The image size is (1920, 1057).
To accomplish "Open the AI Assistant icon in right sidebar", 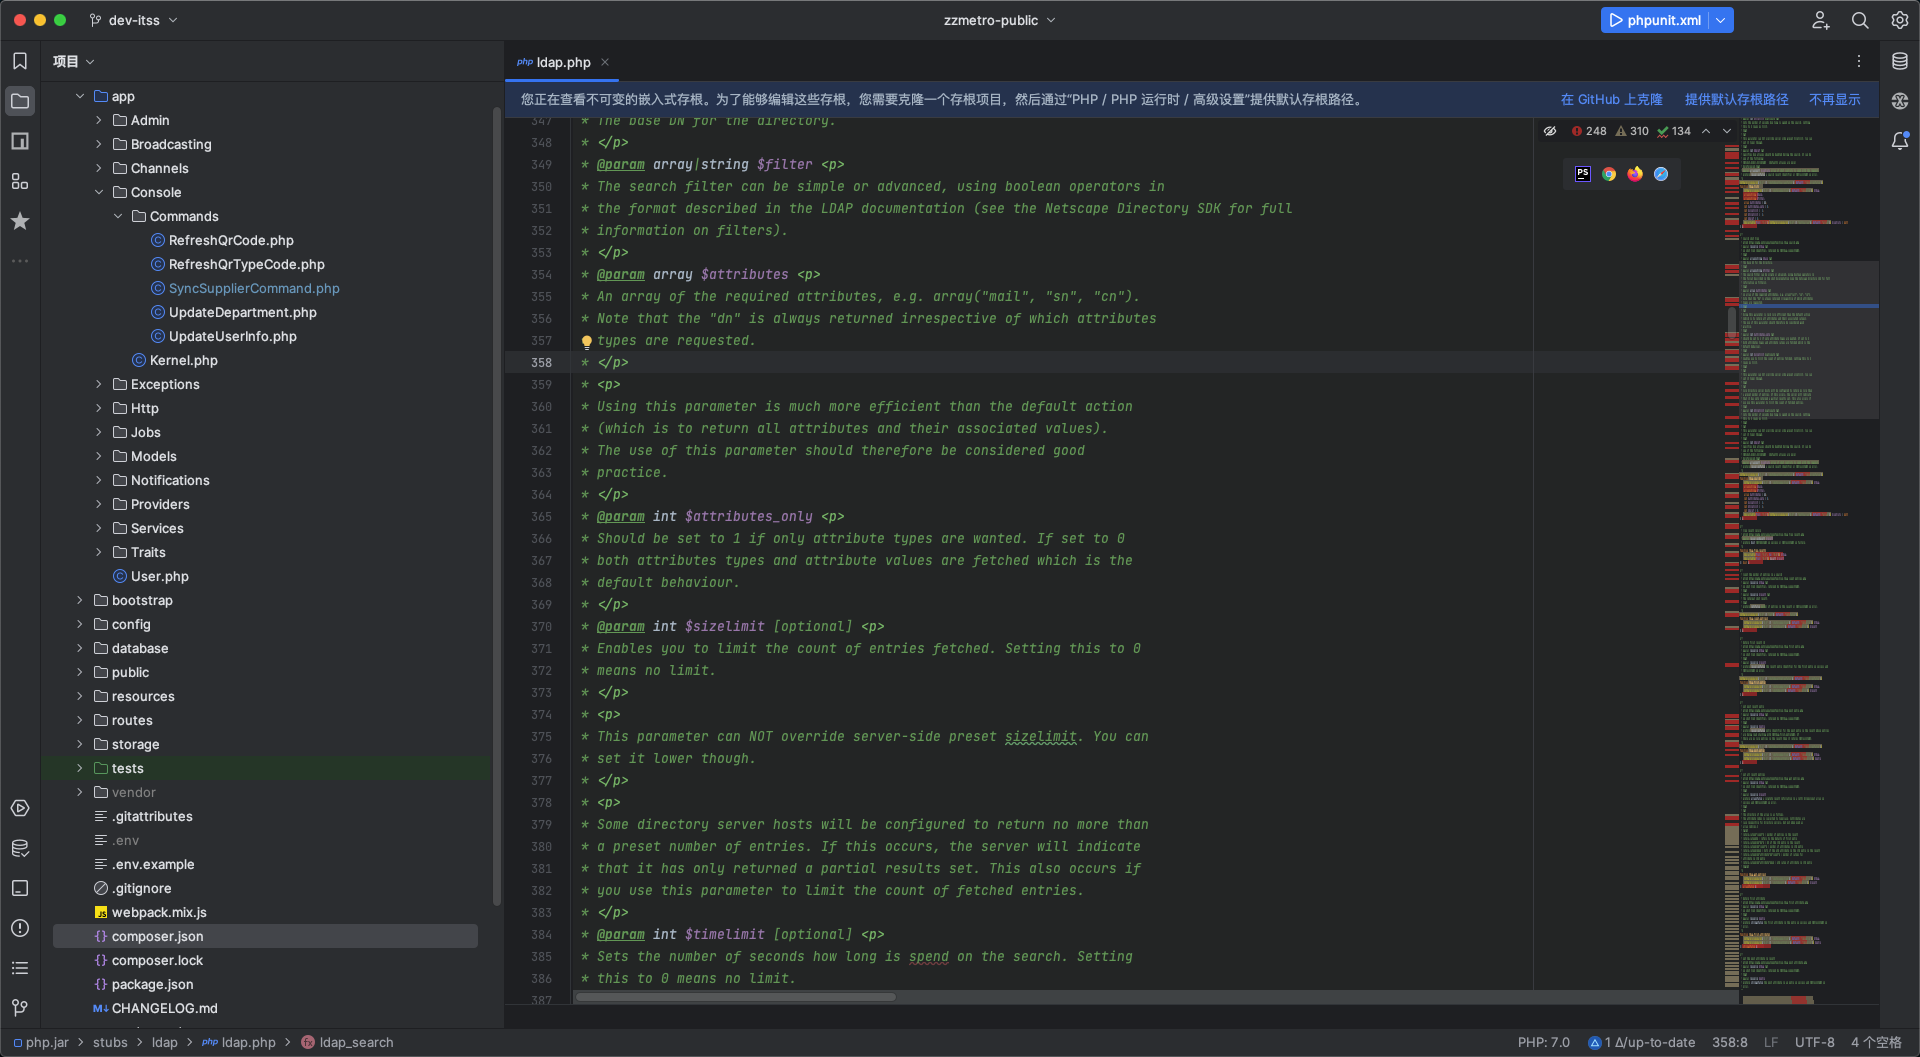I will [x=1900, y=101].
